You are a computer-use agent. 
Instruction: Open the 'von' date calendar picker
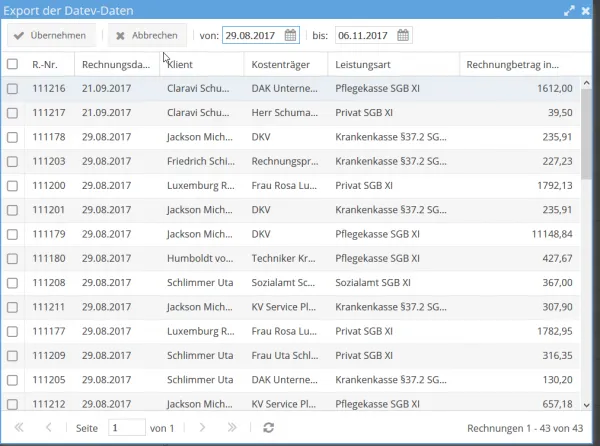click(x=290, y=35)
